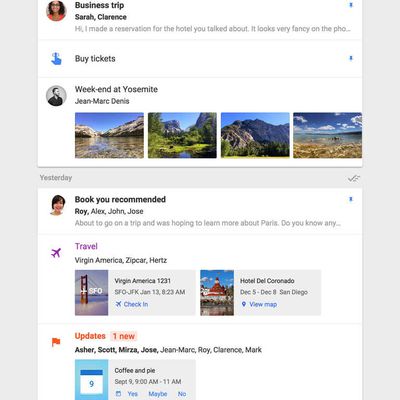Open the Updates bundle

(90, 336)
